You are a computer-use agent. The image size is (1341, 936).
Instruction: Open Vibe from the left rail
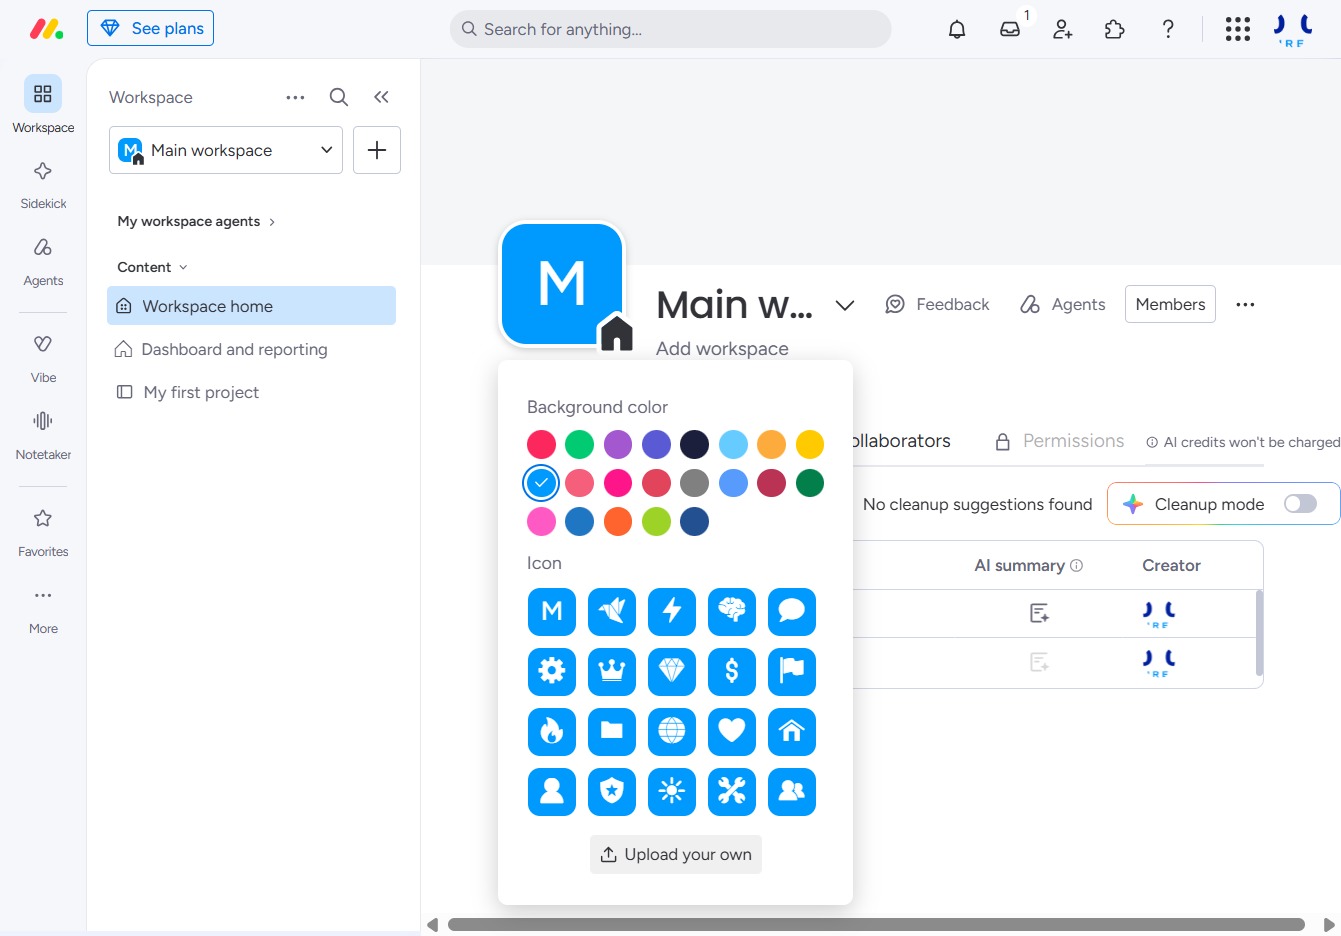tap(43, 358)
